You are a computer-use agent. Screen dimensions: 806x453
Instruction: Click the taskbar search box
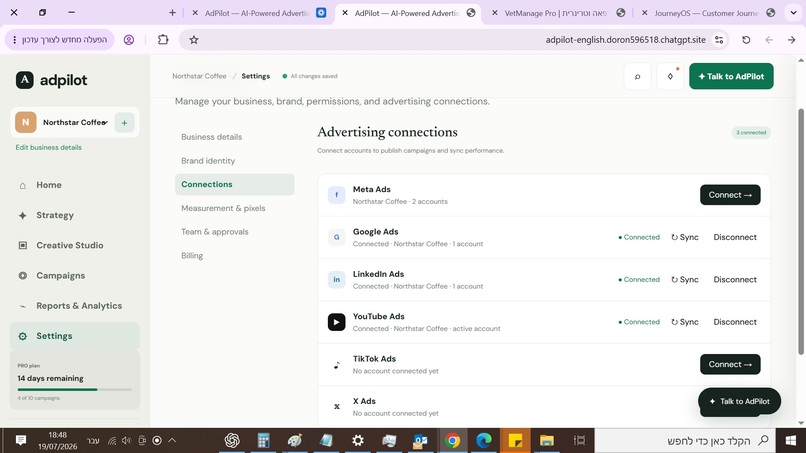(x=686, y=440)
